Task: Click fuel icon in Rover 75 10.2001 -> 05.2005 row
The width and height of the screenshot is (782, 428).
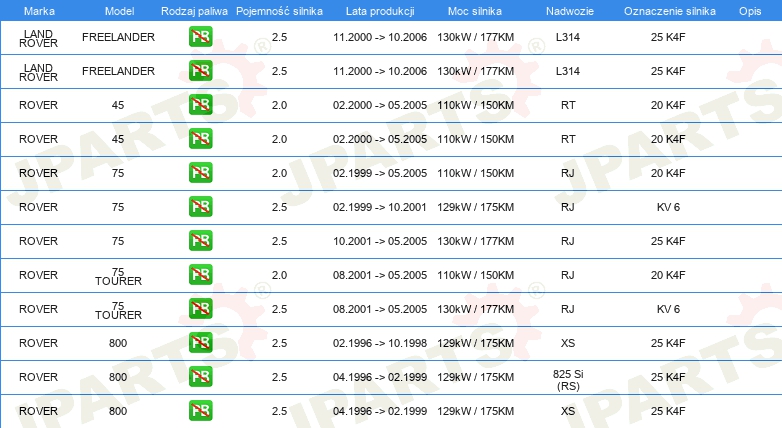Action: 200,240
